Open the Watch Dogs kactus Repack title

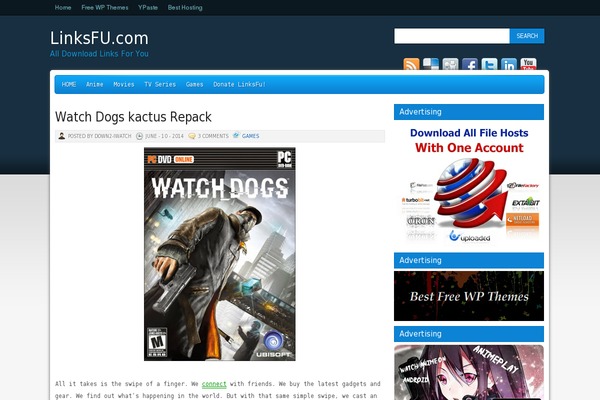pyautogui.click(x=133, y=117)
